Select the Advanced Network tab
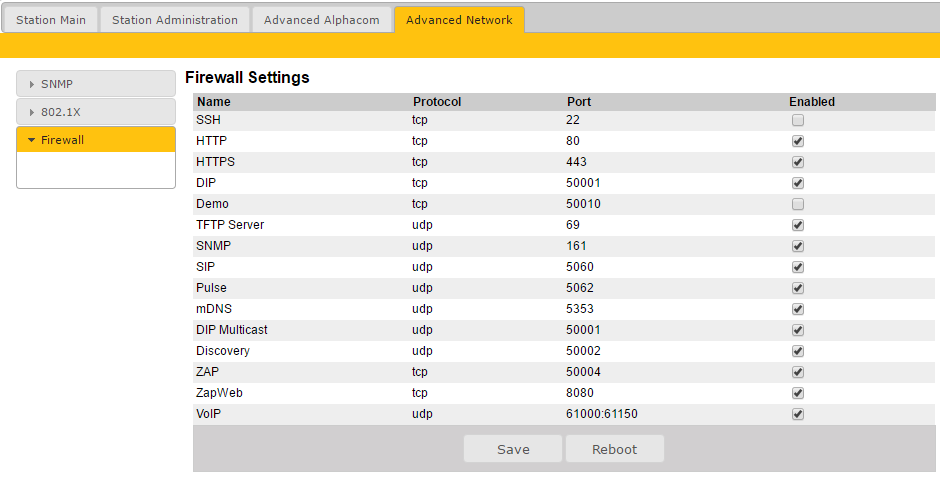This screenshot has width=940, height=478. click(x=459, y=20)
